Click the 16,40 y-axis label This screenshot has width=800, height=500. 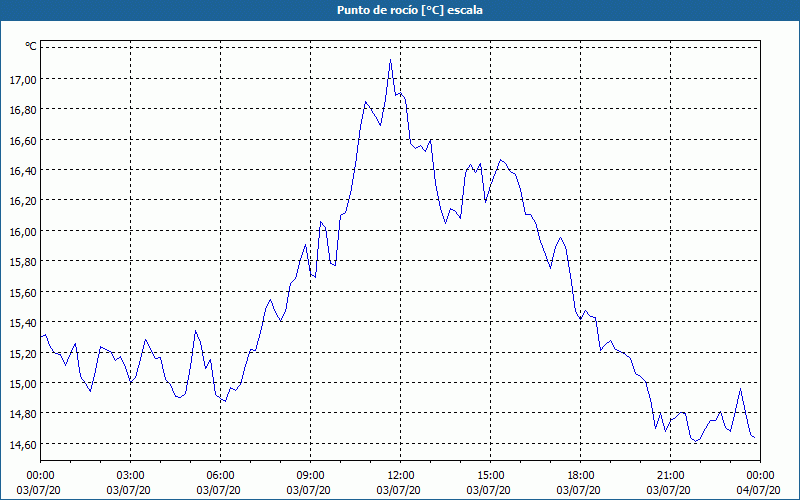pyautogui.click(x=22, y=171)
